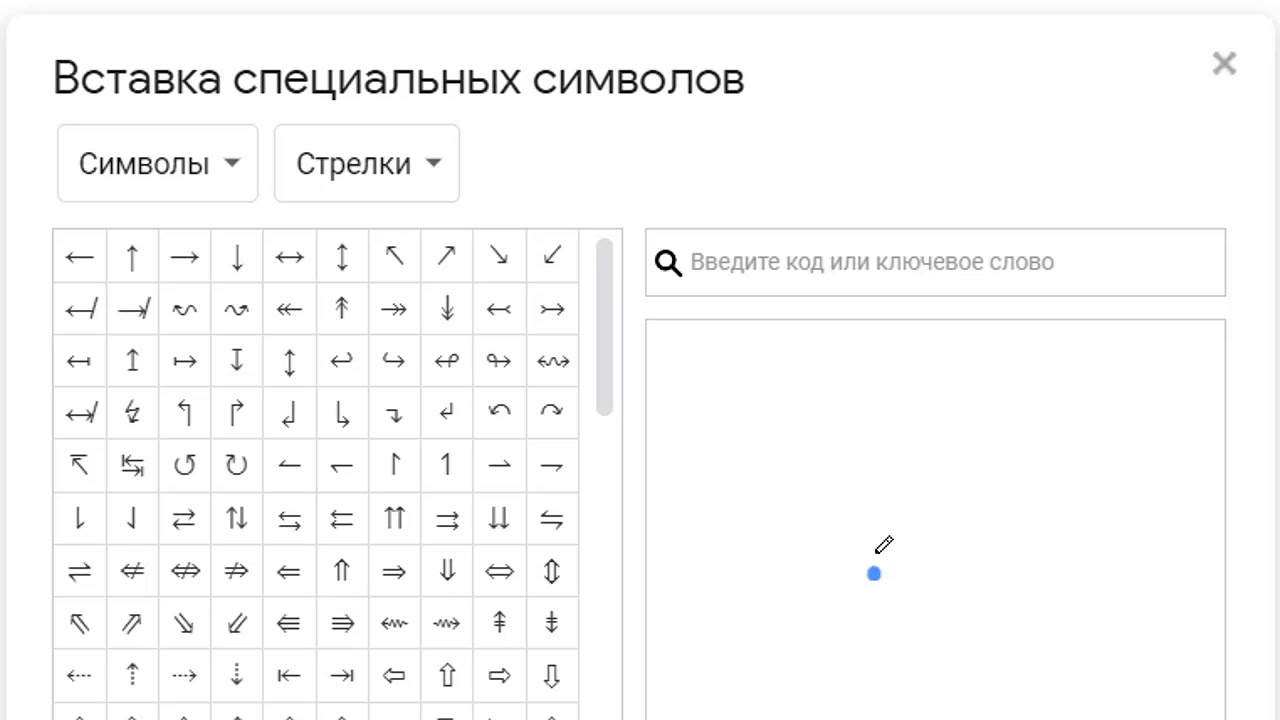Screen dimensions: 1280x720
Task: Pick the leftwards double arrow symbol
Action: point(289,570)
